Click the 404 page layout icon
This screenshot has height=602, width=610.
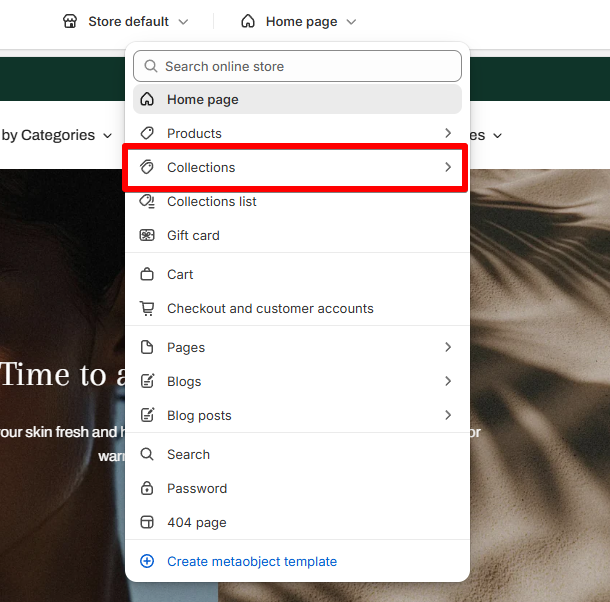147,522
